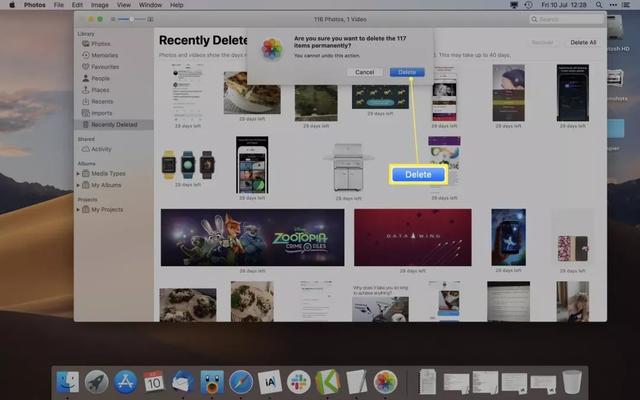Open Photos in the Library sidebar
The width and height of the screenshot is (640, 400).
(x=100, y=44)
